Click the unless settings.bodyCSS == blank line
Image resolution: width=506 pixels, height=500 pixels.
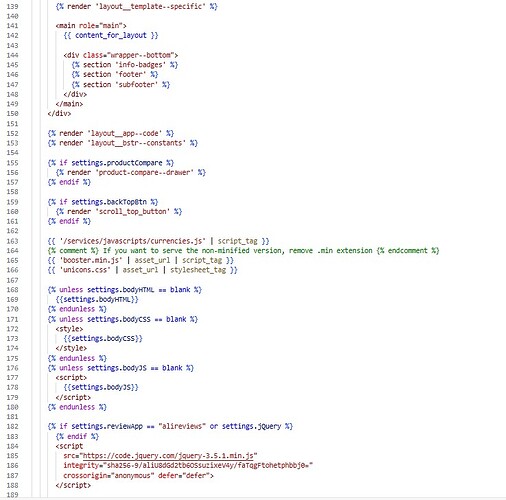tap(123, 319)
